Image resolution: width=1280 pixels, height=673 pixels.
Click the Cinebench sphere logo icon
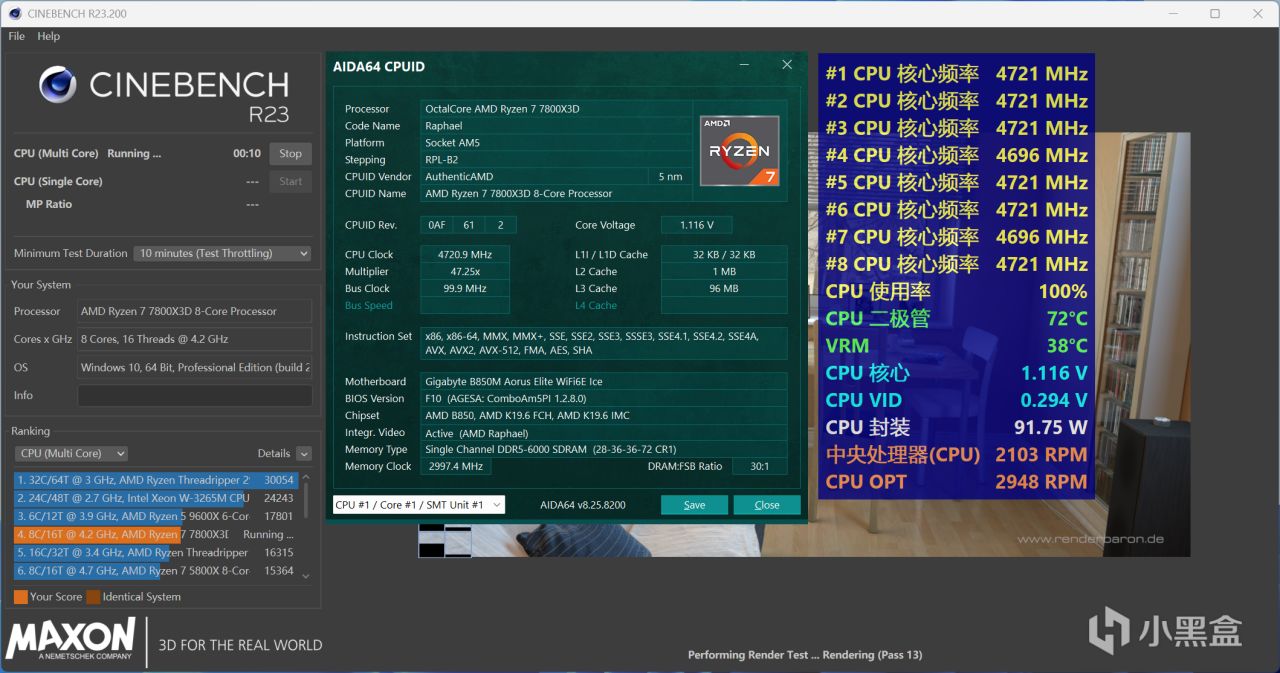59,85
